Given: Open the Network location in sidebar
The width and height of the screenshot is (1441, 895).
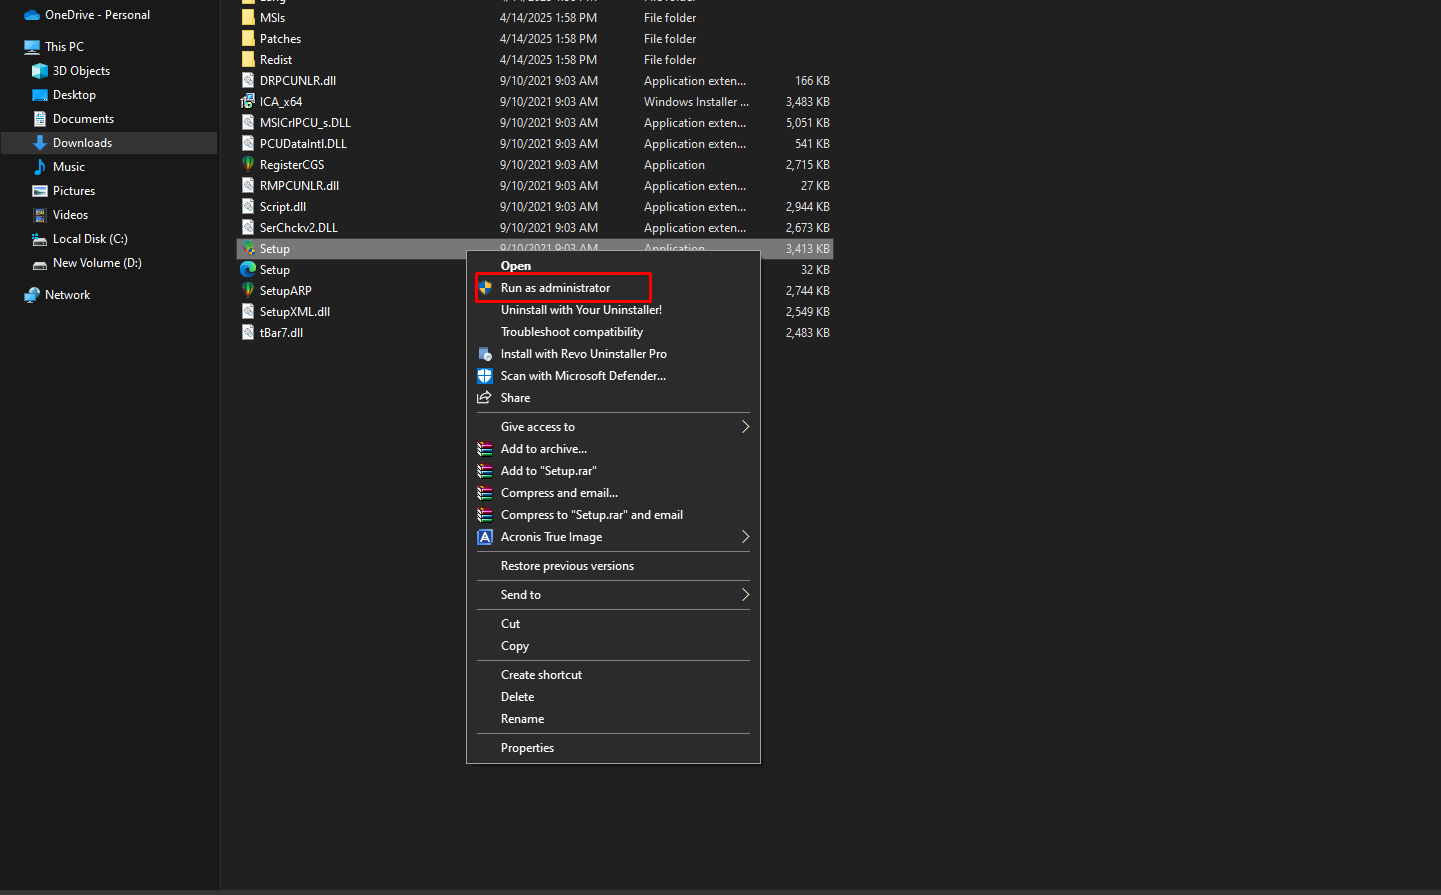Looking at the screenshot, I should (x=67, y=295).
